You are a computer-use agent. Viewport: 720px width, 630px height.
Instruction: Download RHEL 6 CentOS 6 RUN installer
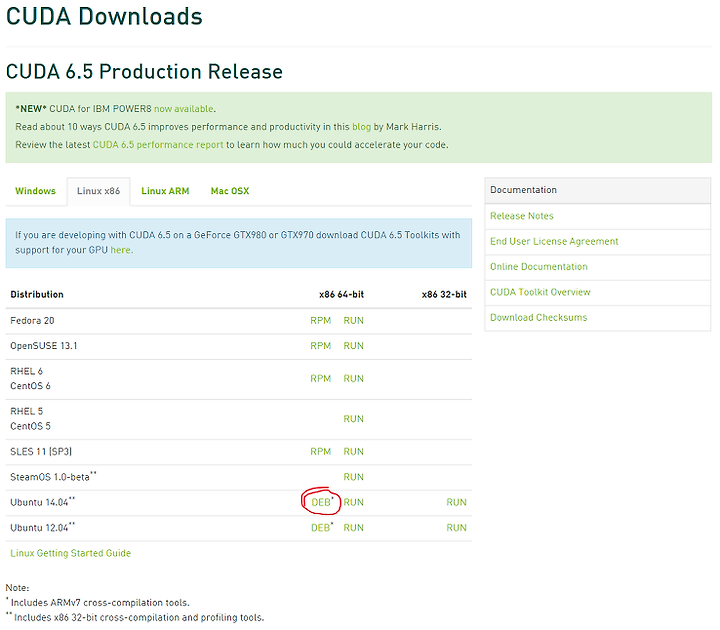354,378
